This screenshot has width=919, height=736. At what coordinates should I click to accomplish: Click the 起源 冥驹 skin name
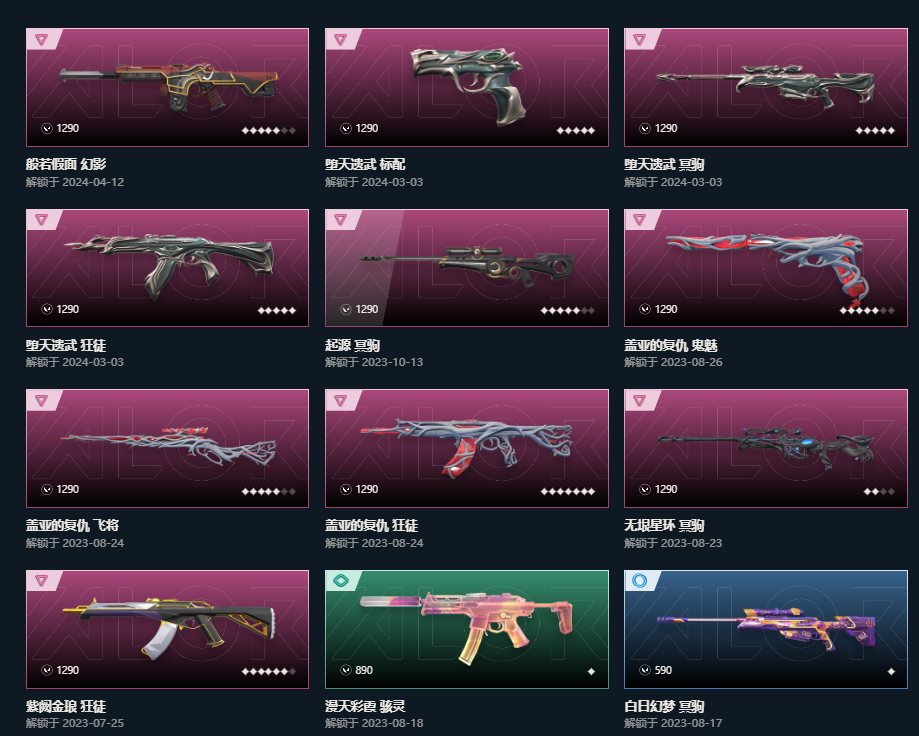[x=352, y=345]
